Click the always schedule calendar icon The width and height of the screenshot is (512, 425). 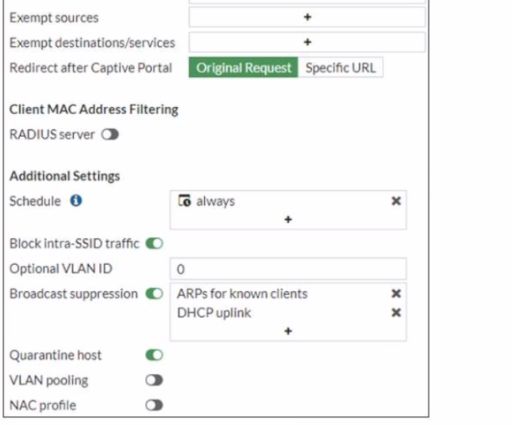tap(184, 201)
